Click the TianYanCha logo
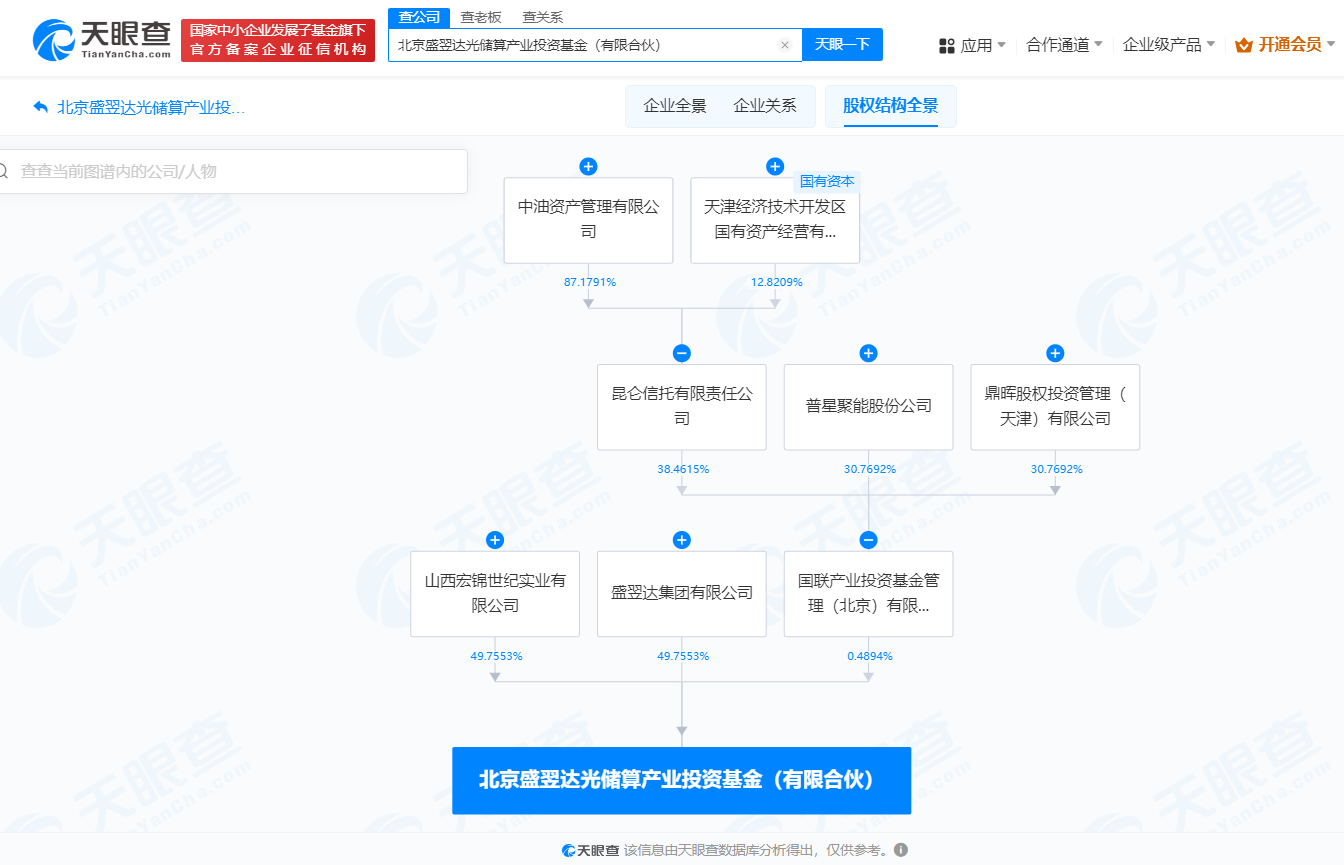 (x=103, y=40)
